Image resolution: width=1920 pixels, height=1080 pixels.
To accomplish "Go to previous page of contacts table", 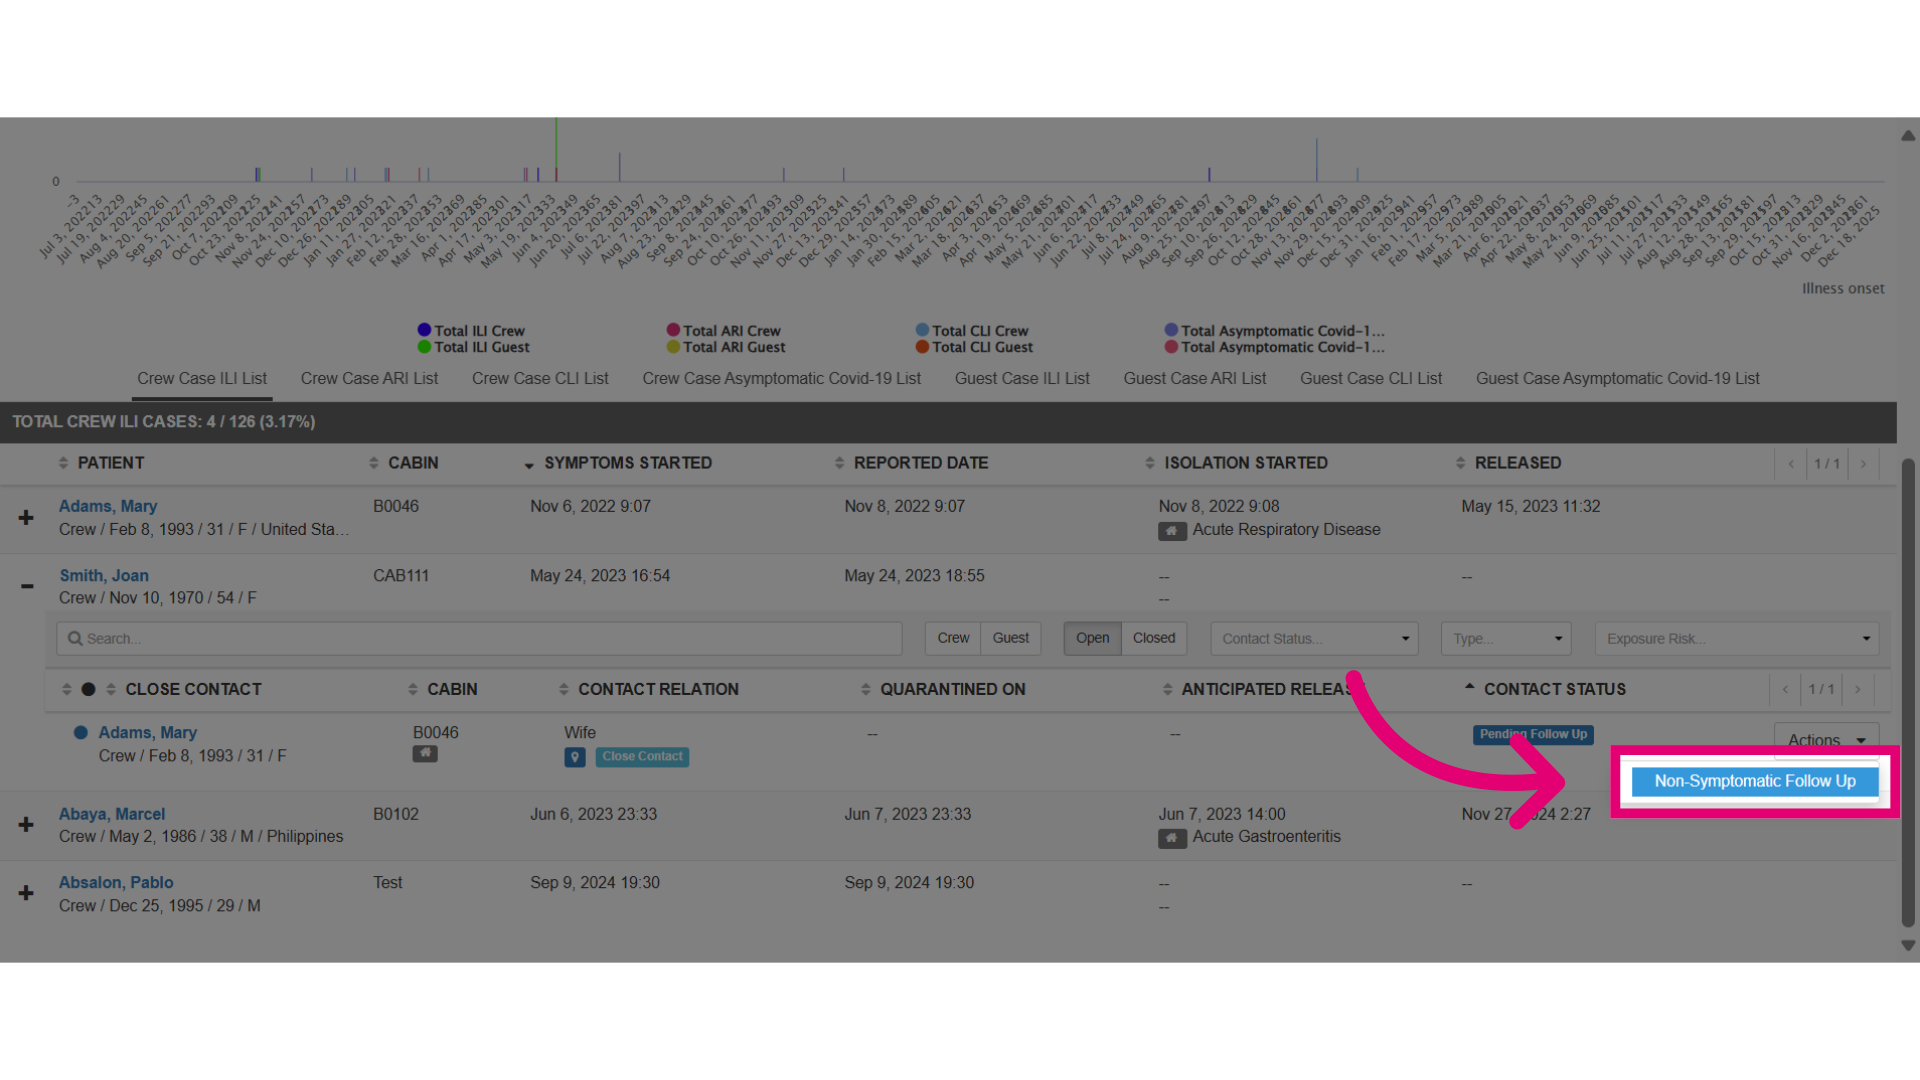I will [x=1785, y=690].
